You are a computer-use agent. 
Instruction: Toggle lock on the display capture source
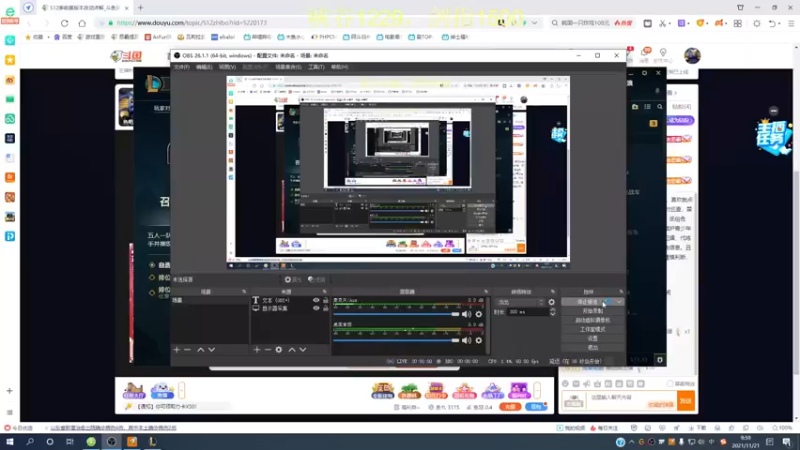(326, 308)
